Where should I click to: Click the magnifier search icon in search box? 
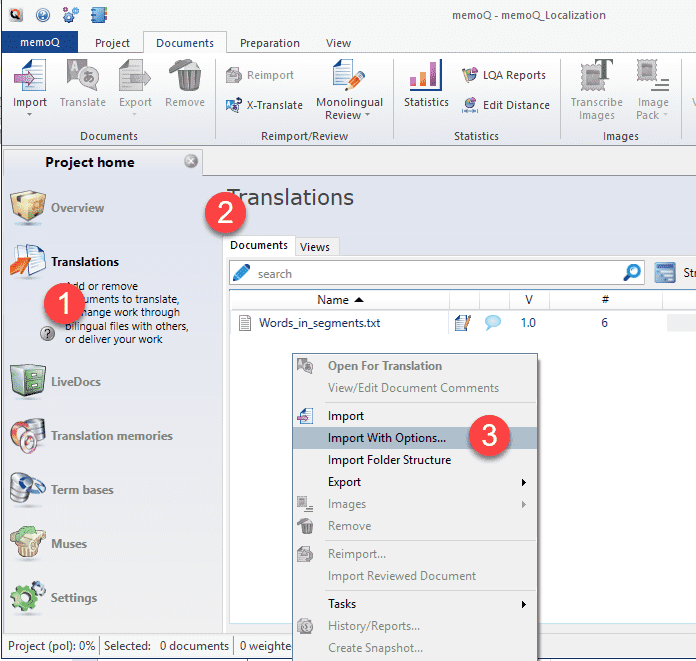point(632,273)
